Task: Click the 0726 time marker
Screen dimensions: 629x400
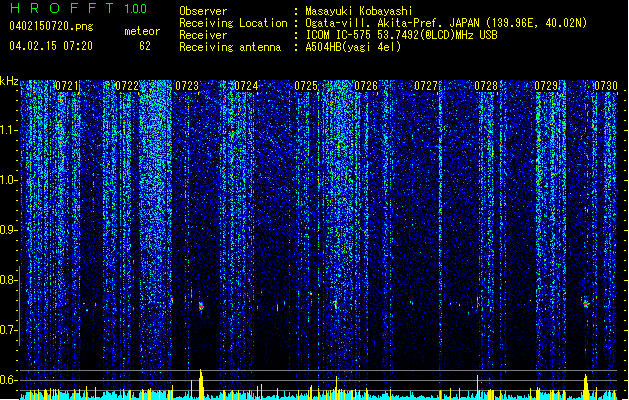Action: [x=366, y=86]
